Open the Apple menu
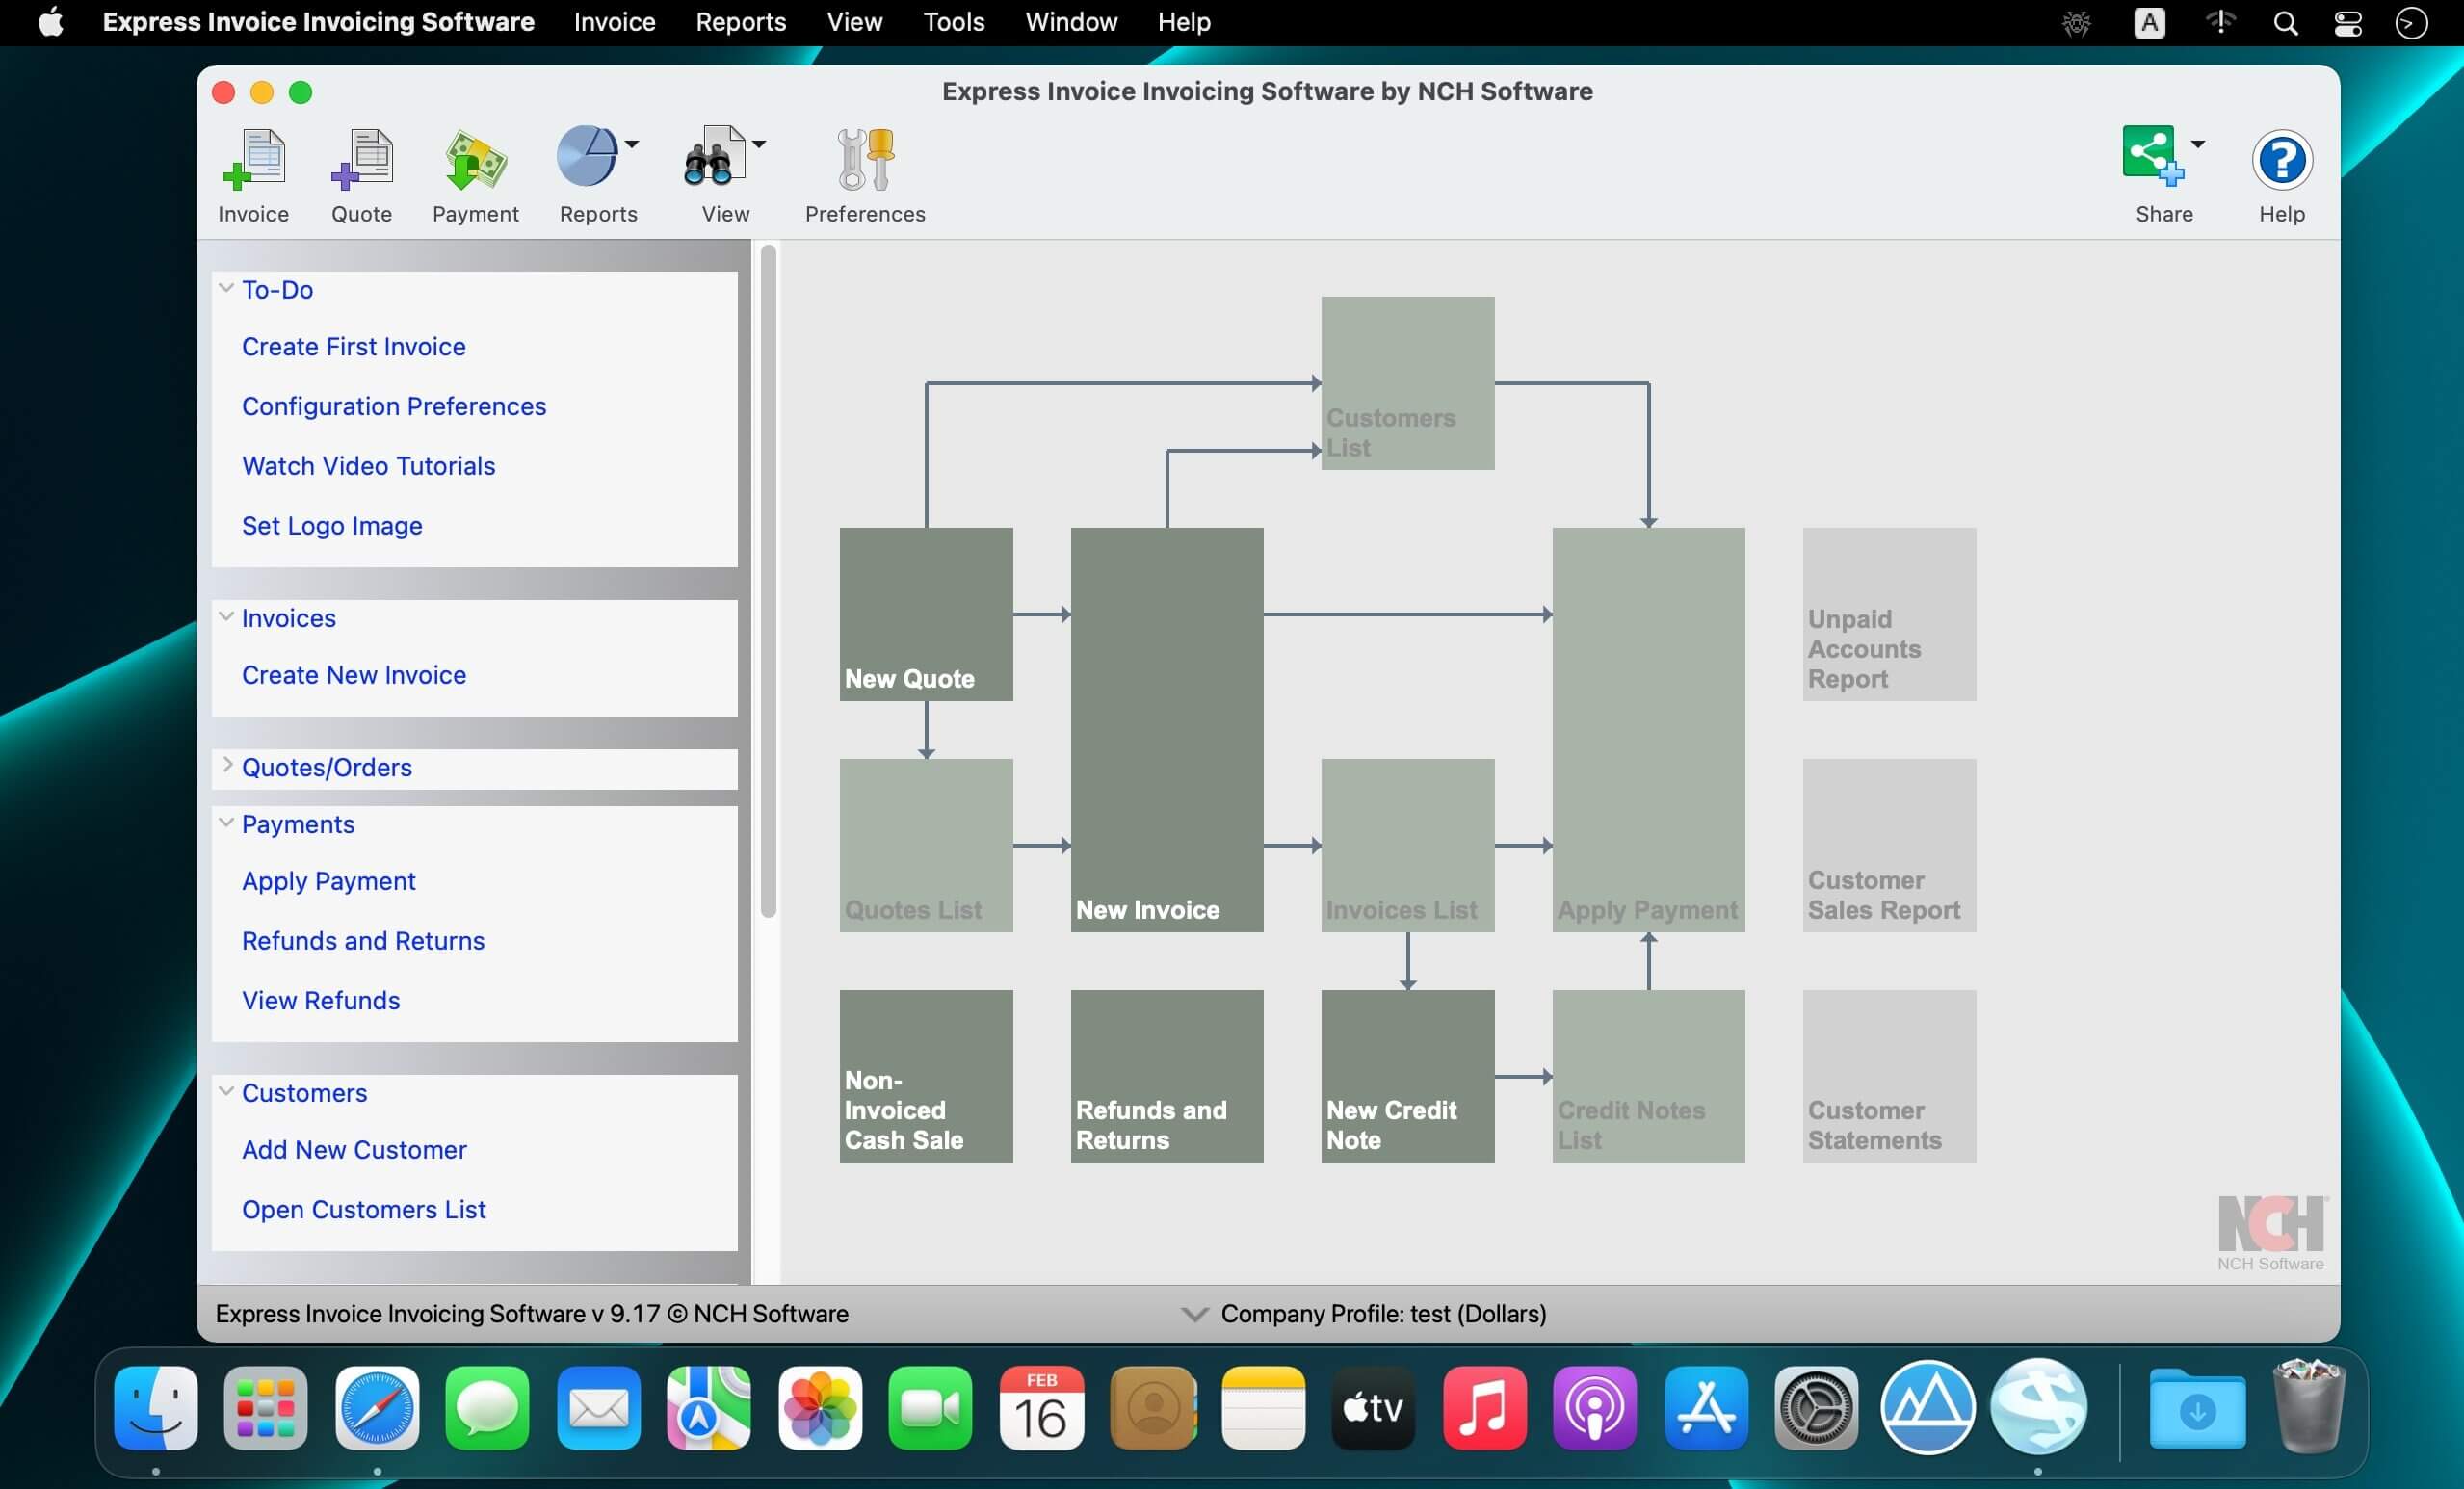Image resolution: width=2464 pixels, height=1489 pixels. tap(51, 22)
